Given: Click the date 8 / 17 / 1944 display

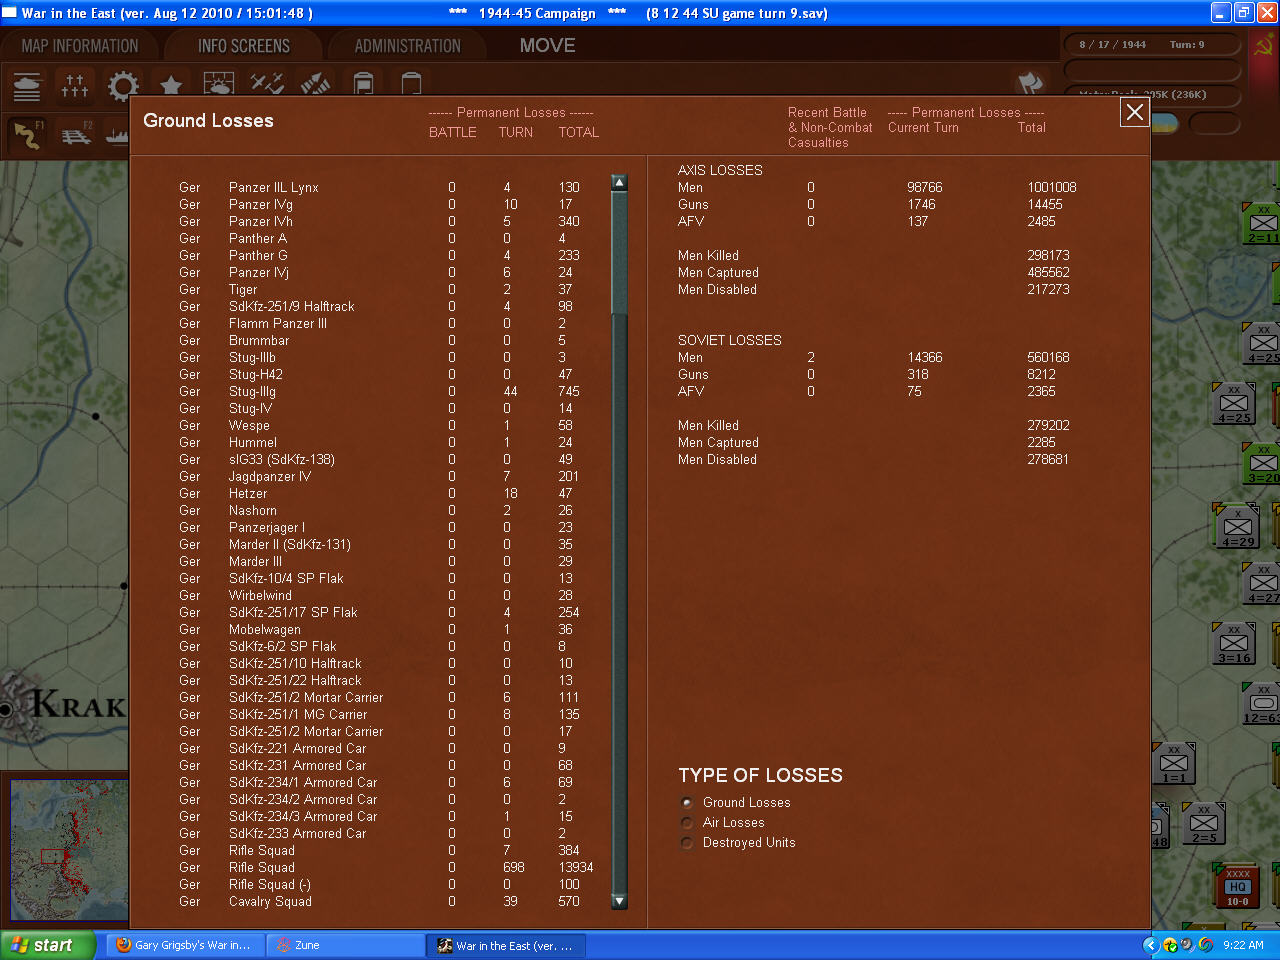Looking at the screenshot, I should coord(1112,45).
